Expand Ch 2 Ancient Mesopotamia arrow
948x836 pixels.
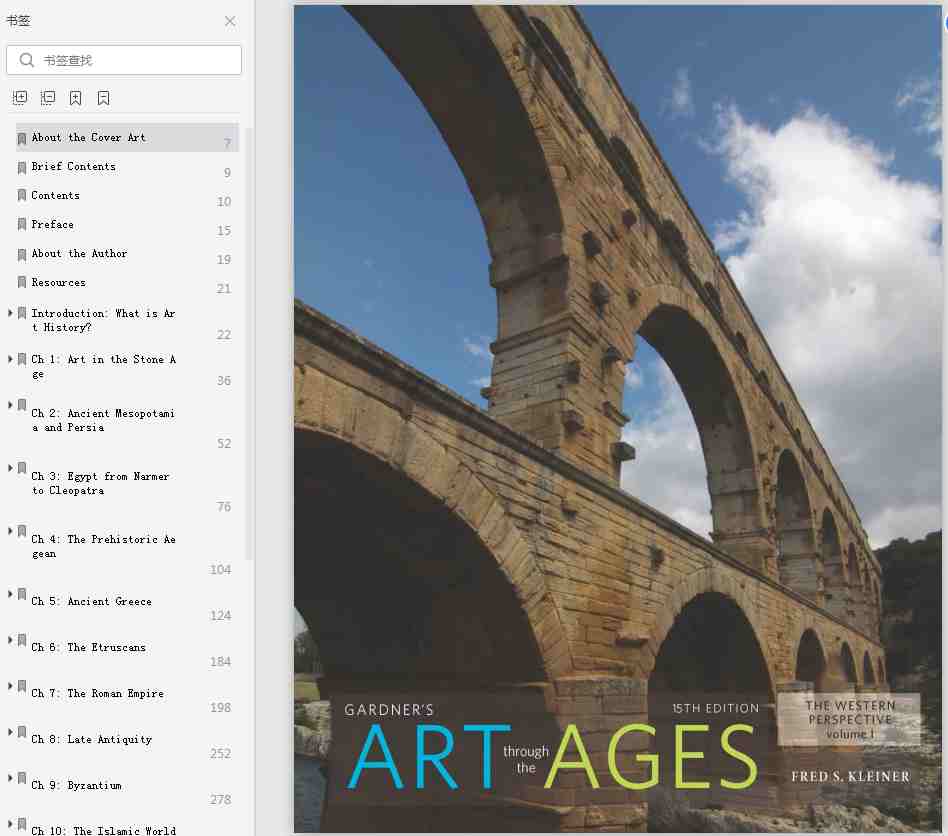point(10,405)
